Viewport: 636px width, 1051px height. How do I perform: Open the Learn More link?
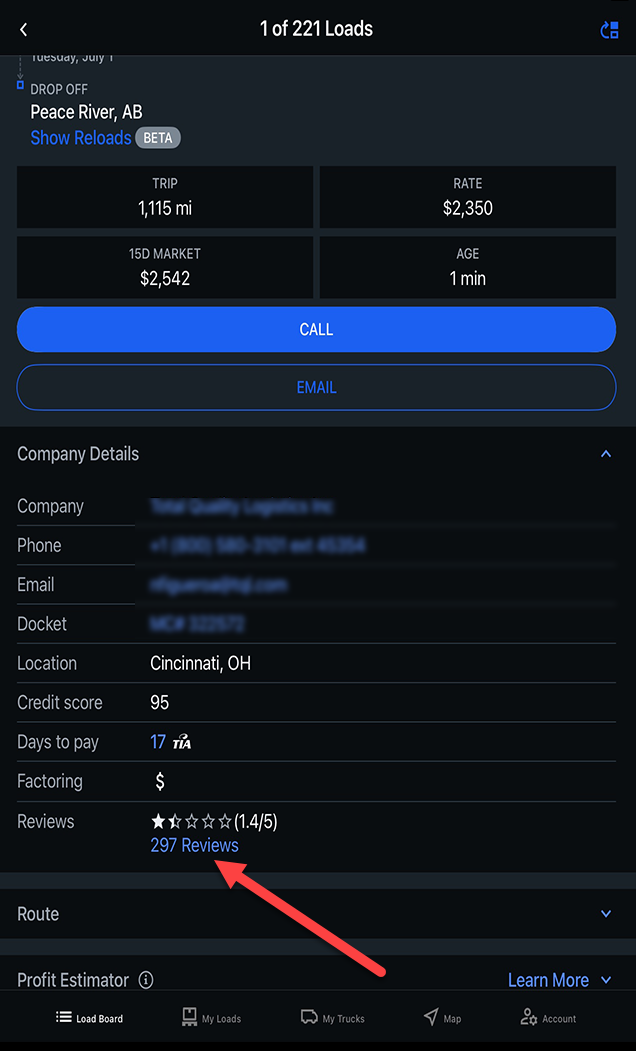tap(548, 980)
